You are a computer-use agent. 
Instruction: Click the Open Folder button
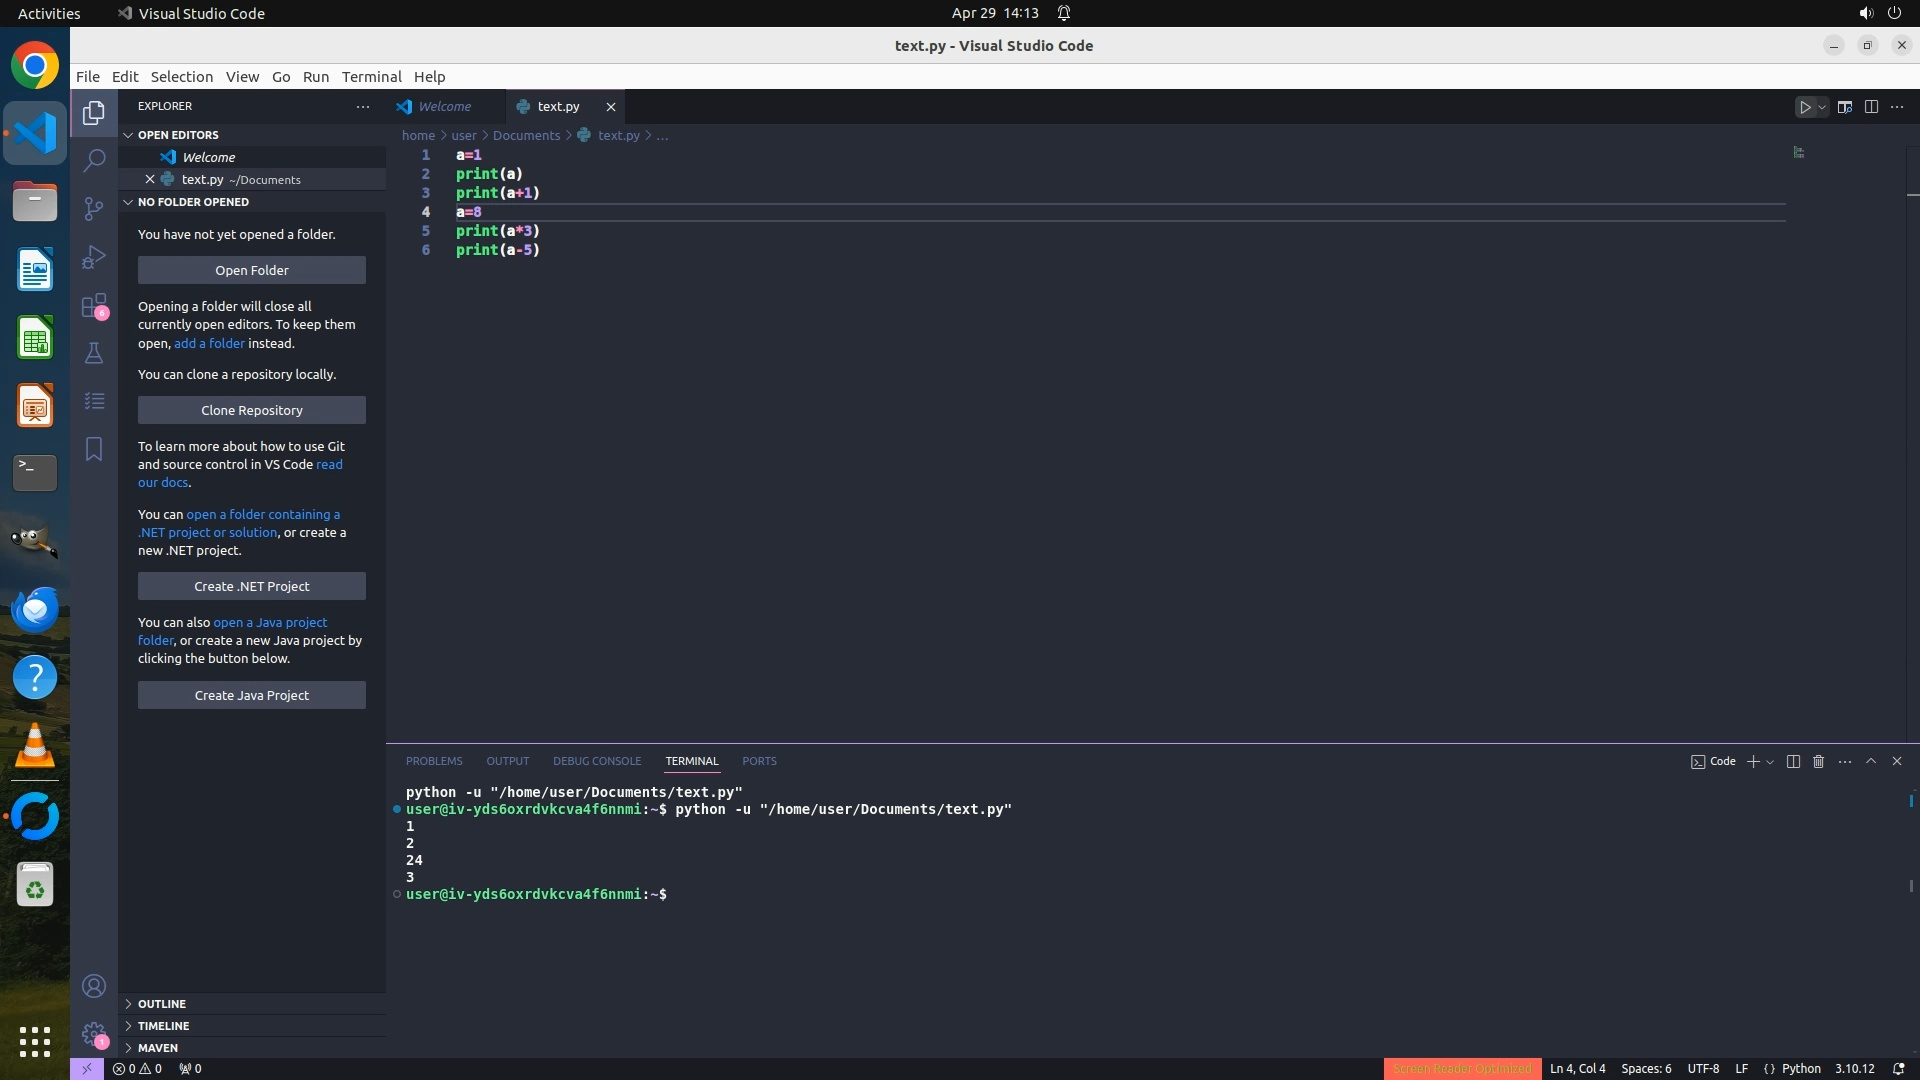pos(252,271)
